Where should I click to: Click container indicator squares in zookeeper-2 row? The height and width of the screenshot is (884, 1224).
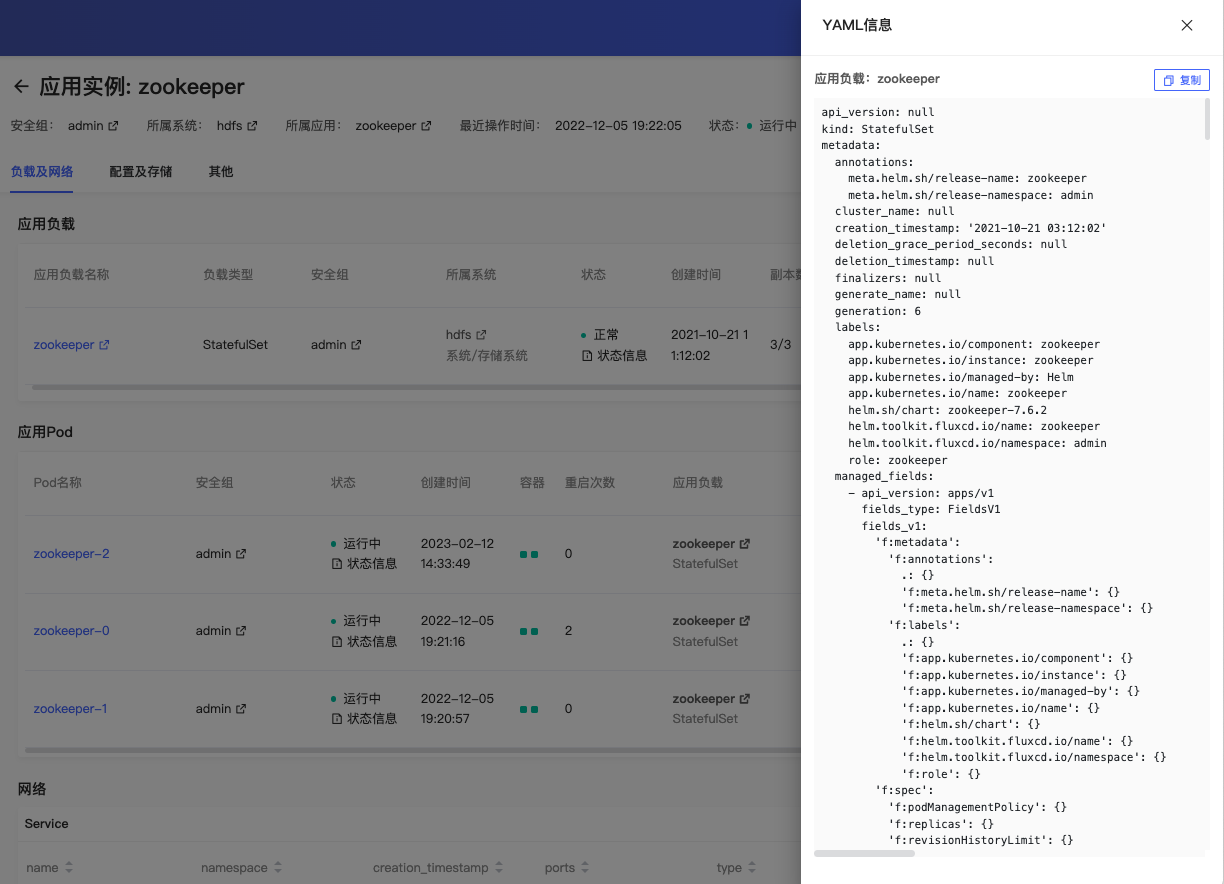click(529, 554)
